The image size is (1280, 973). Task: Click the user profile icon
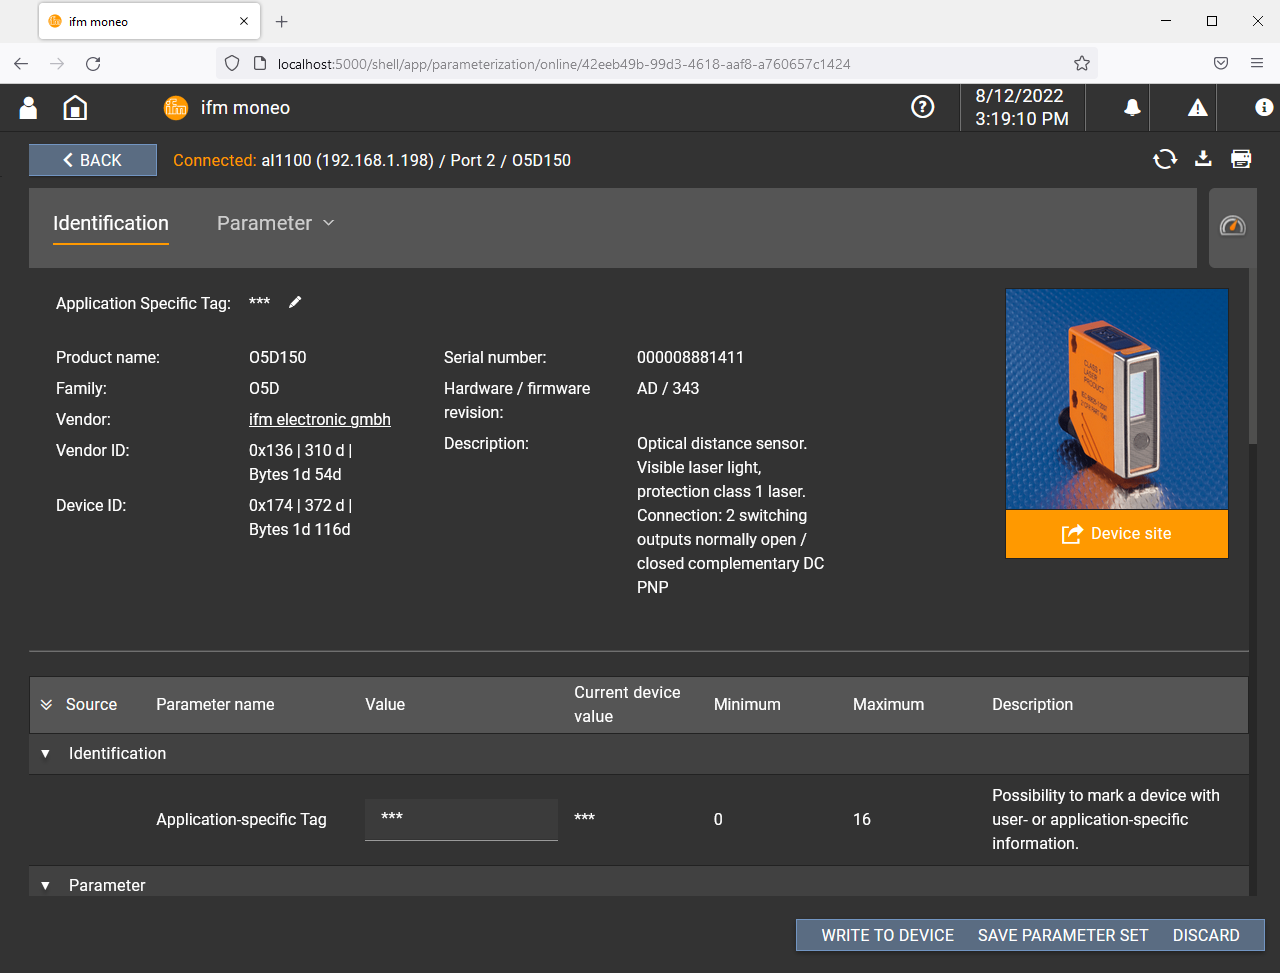point(28,108)
